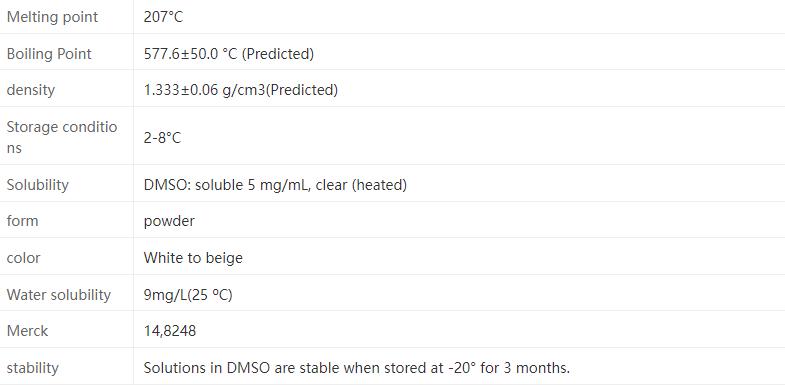
Task: Select the 1.333±0.06 g/cm3 density value
Action: (x=241, y=90)
